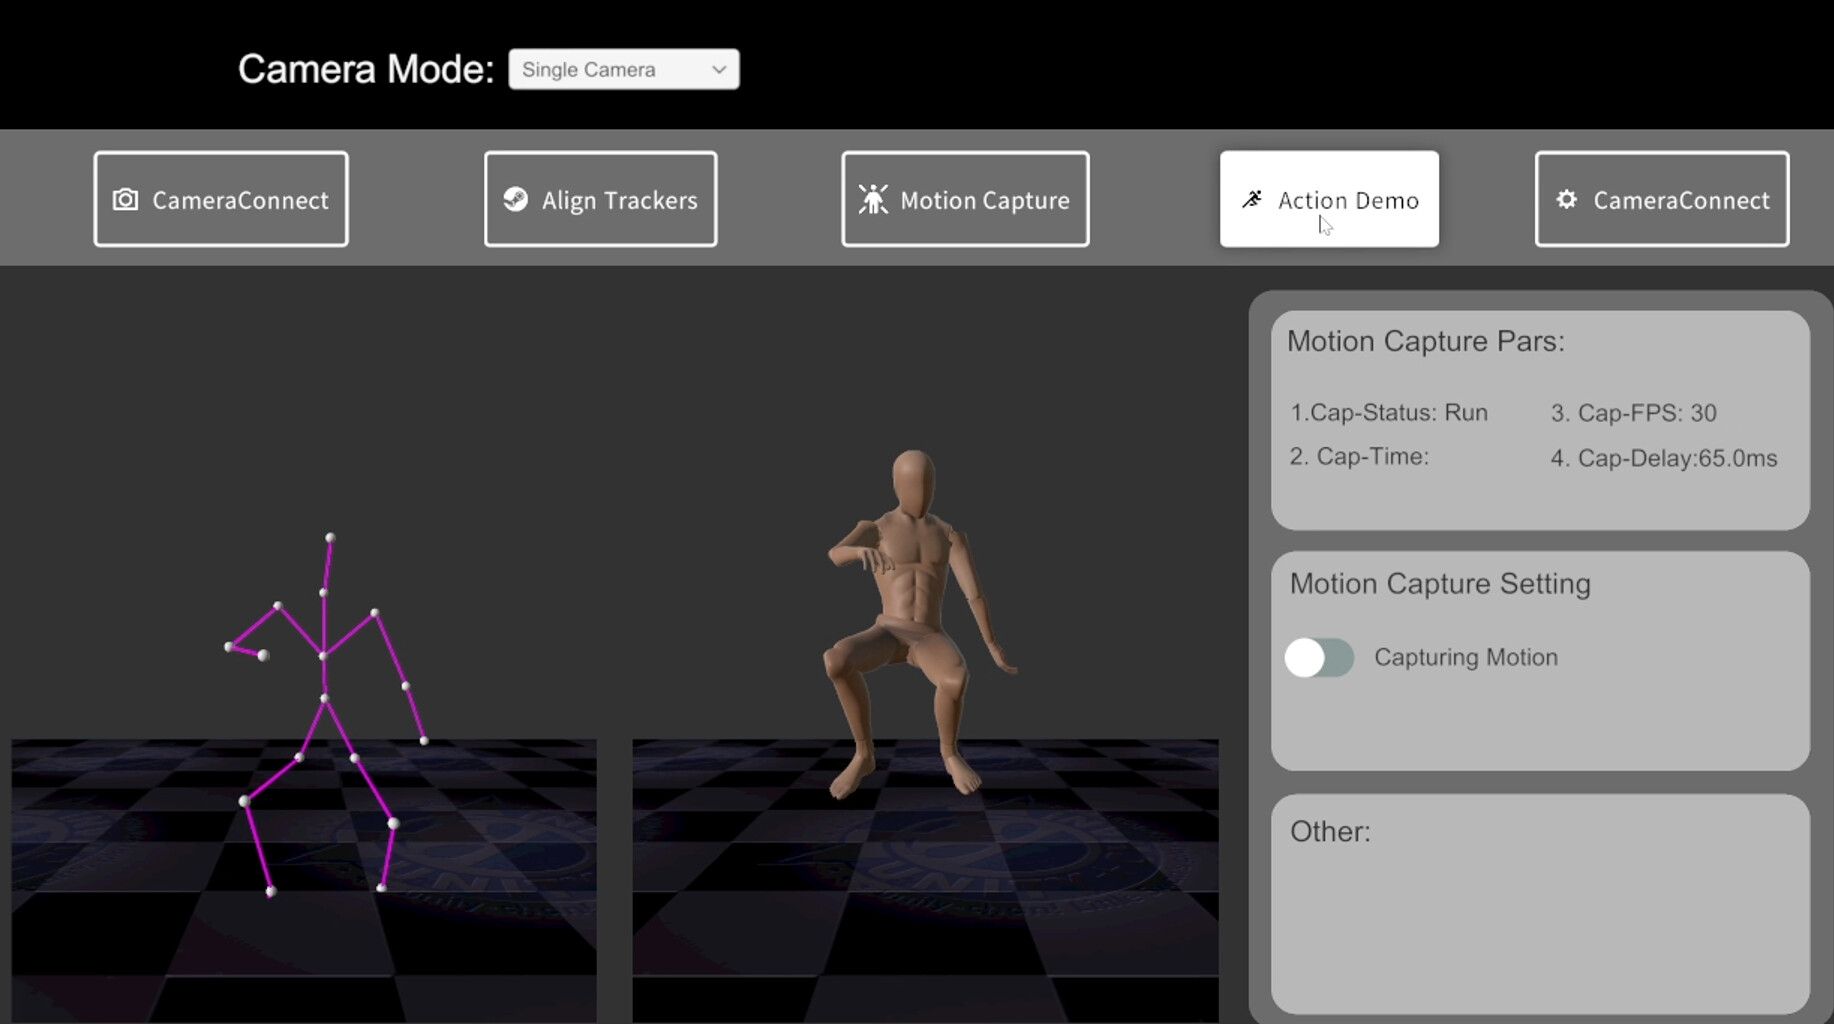Click the Cap-Status: Run readout
The width and height of the screenshot is (1834, 1024).
[1388, 413]
